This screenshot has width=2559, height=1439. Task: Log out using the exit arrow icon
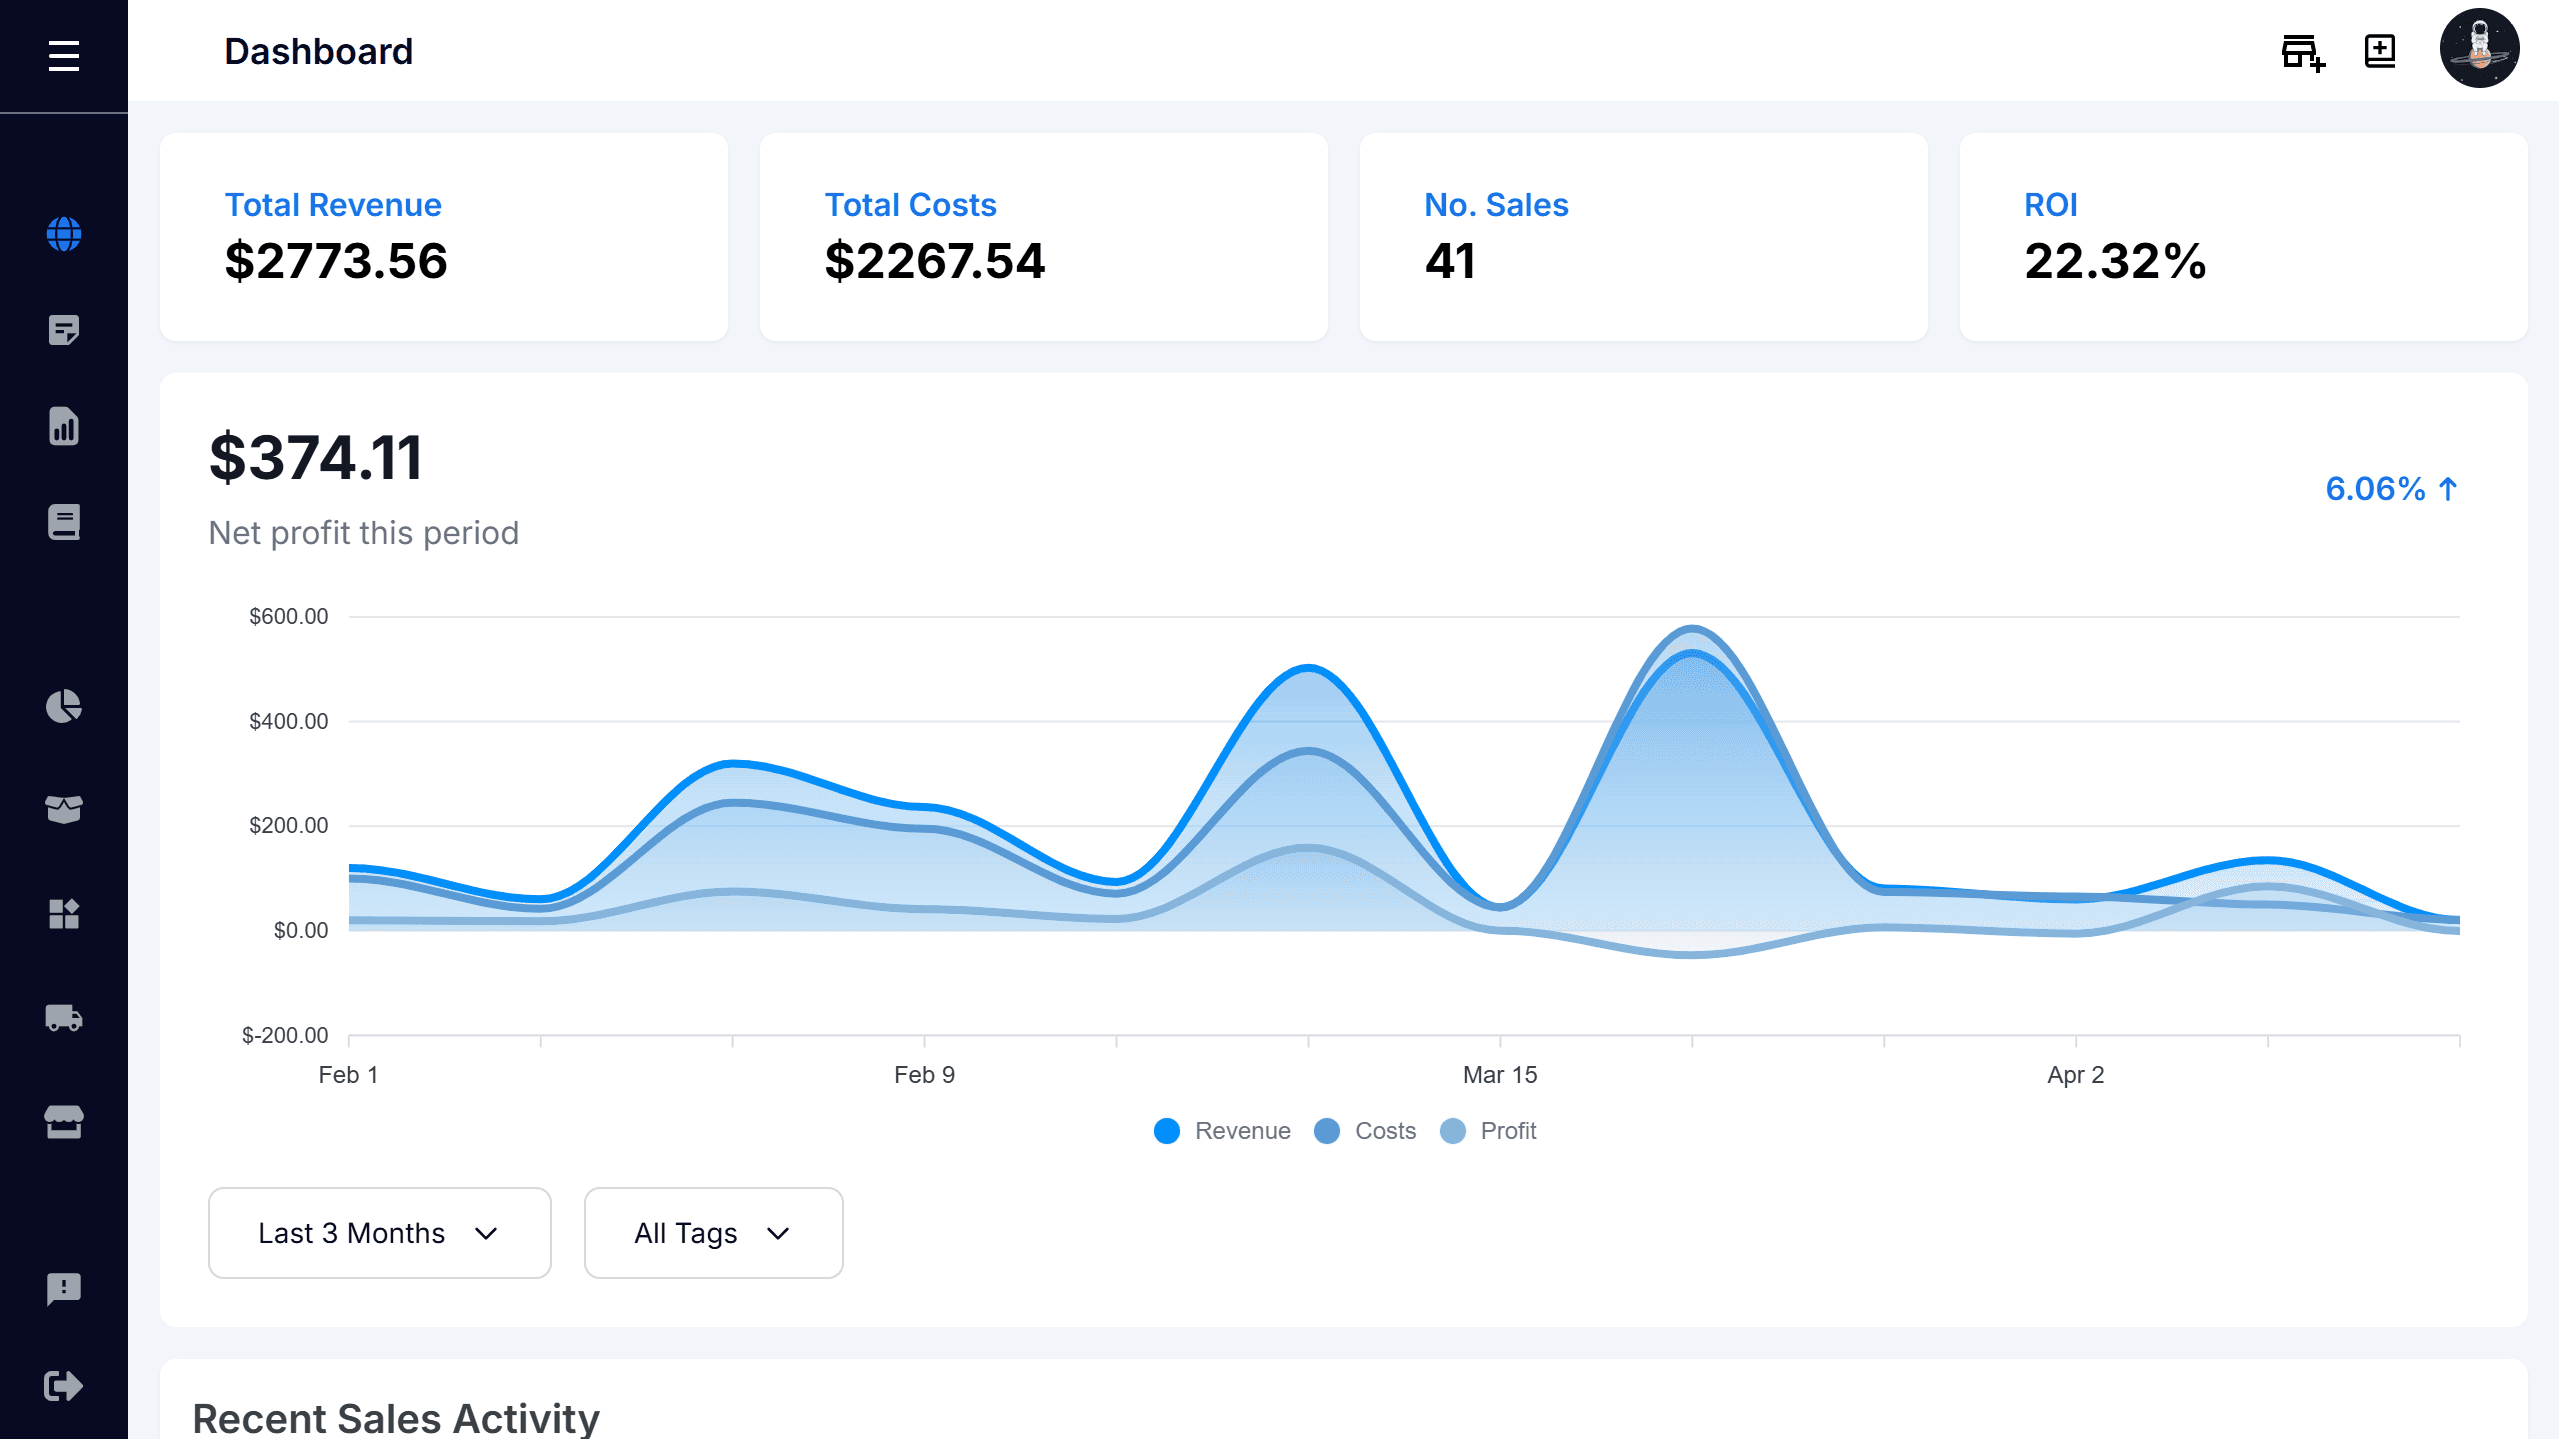63,1385
